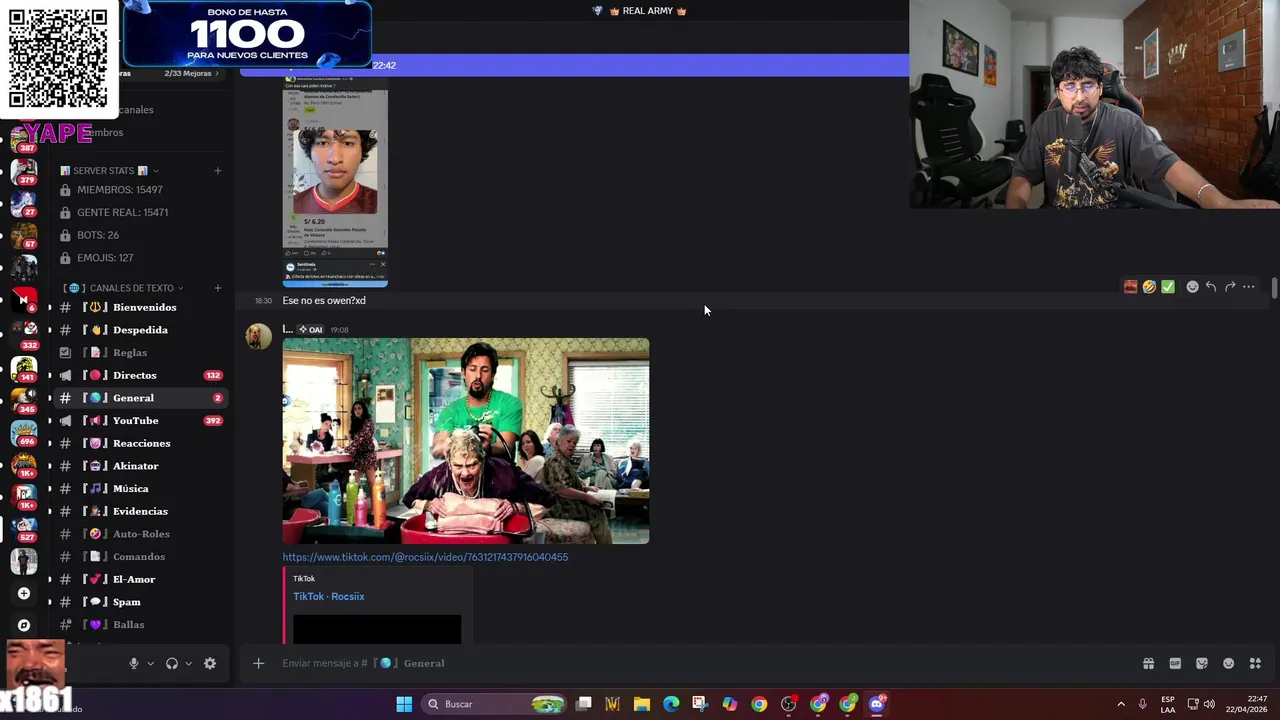React with the rolling-laughing emoji on the message

1149,287
